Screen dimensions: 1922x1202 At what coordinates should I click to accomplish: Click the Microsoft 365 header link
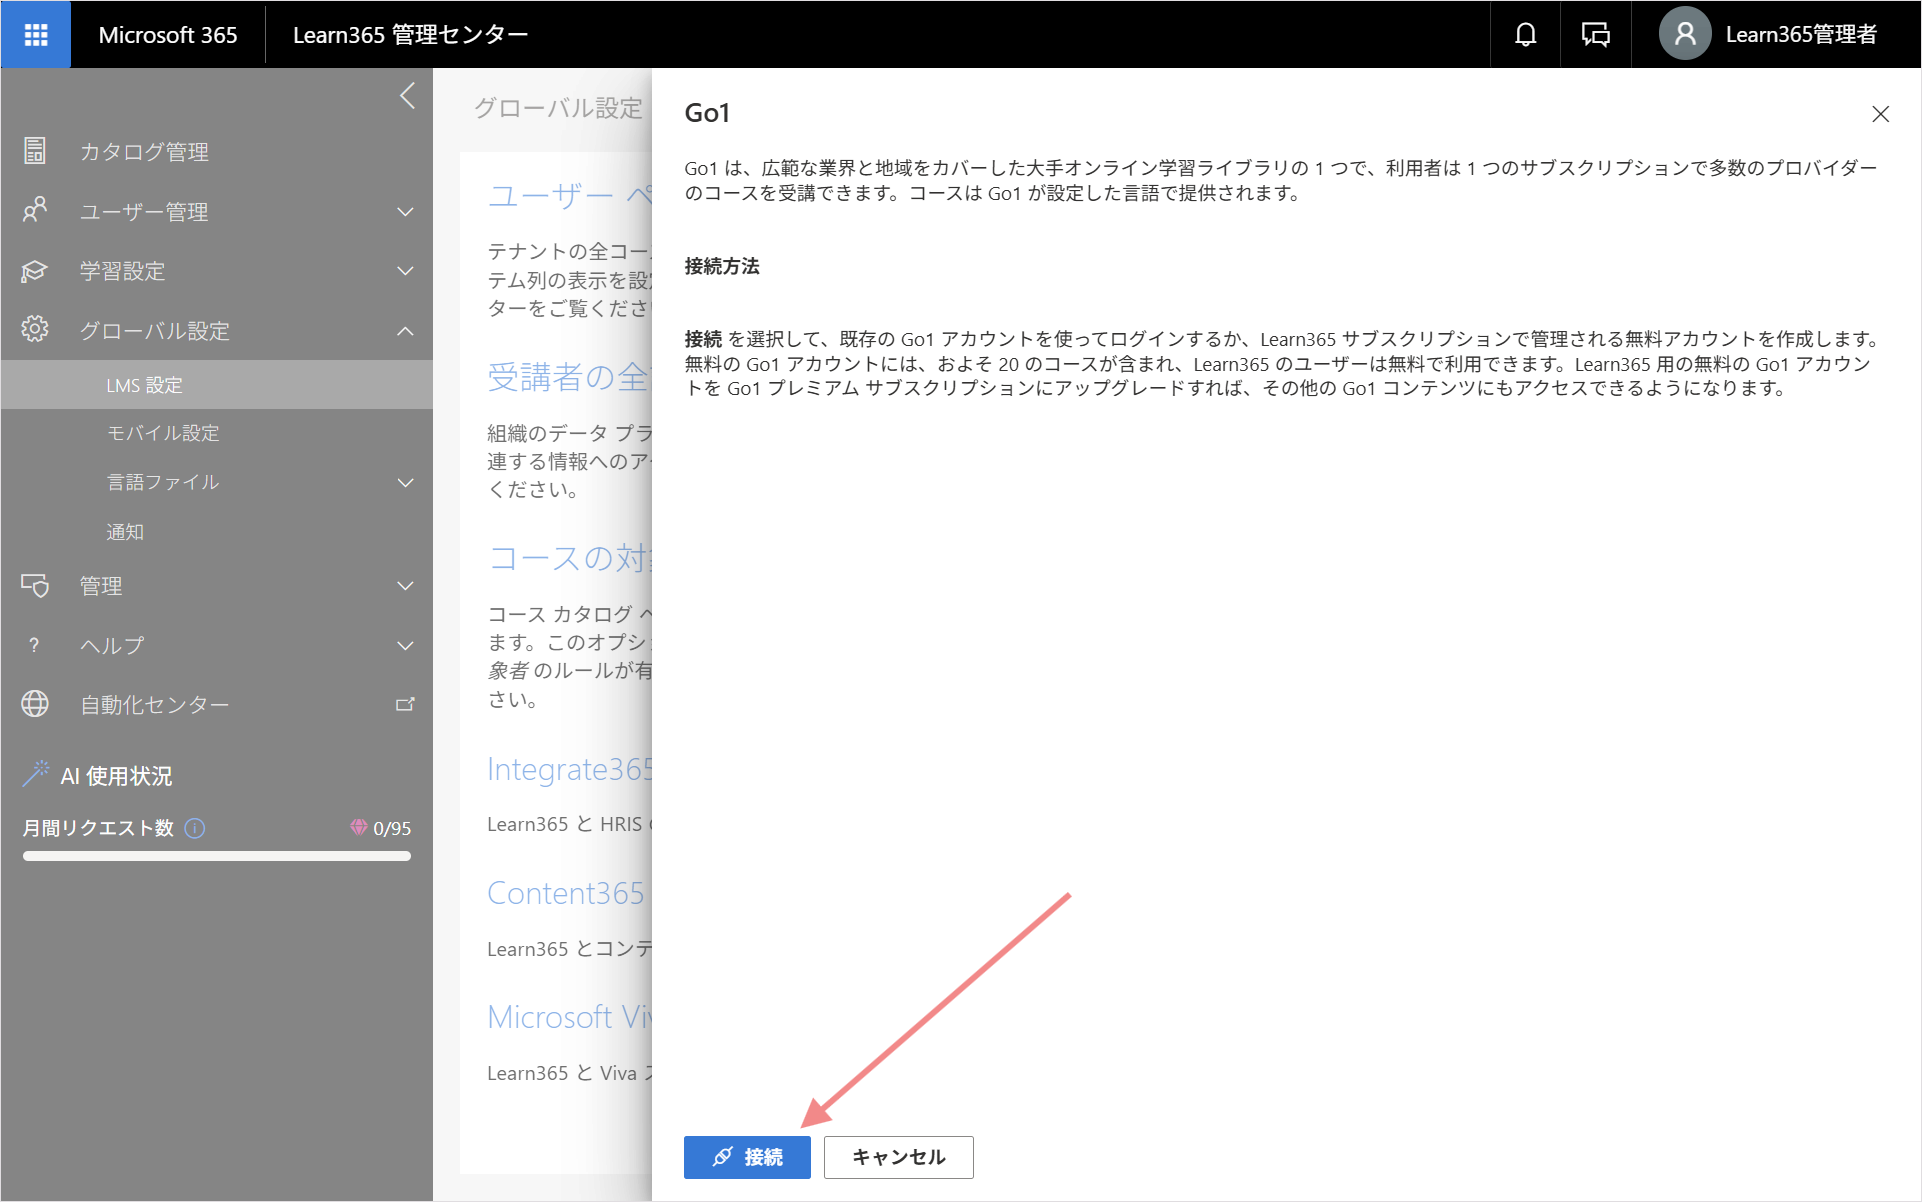click(168, 35)
